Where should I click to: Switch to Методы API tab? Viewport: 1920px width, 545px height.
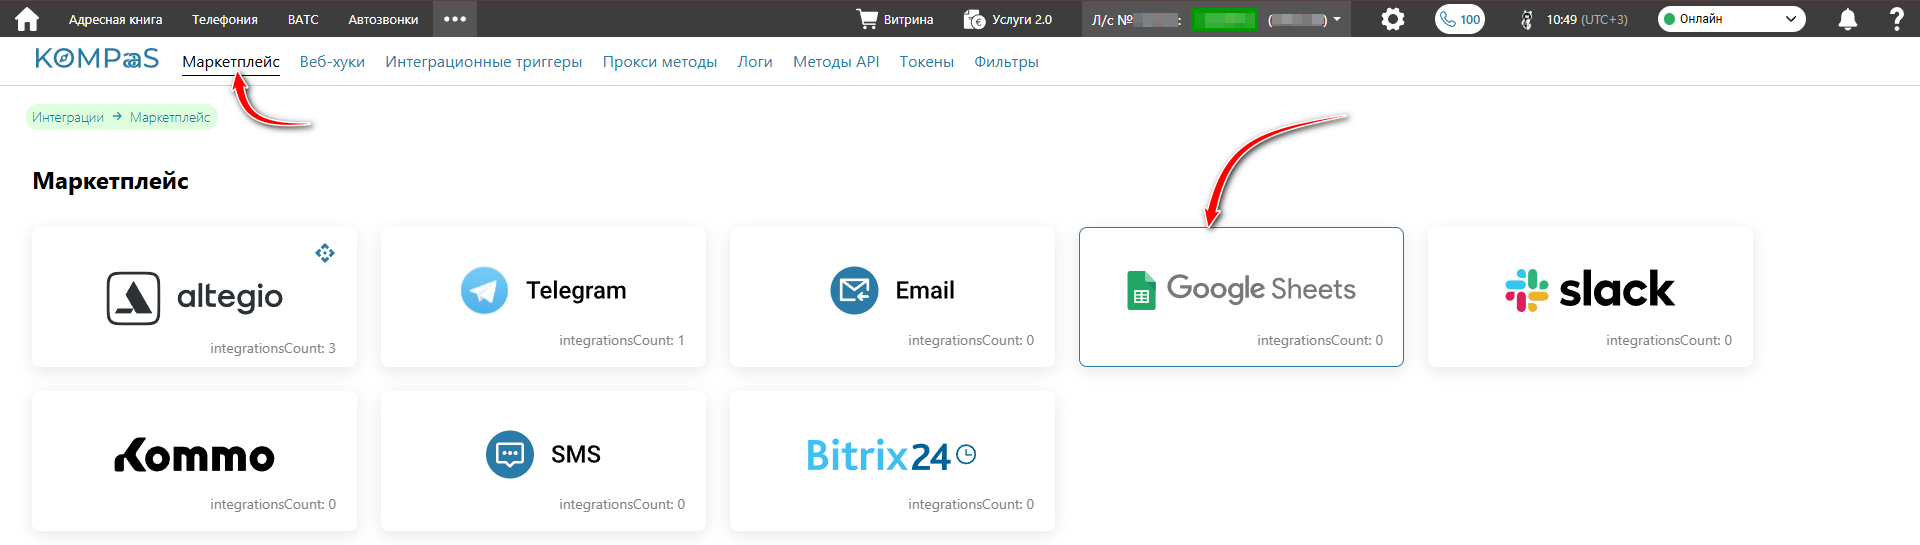click(836, 62)
